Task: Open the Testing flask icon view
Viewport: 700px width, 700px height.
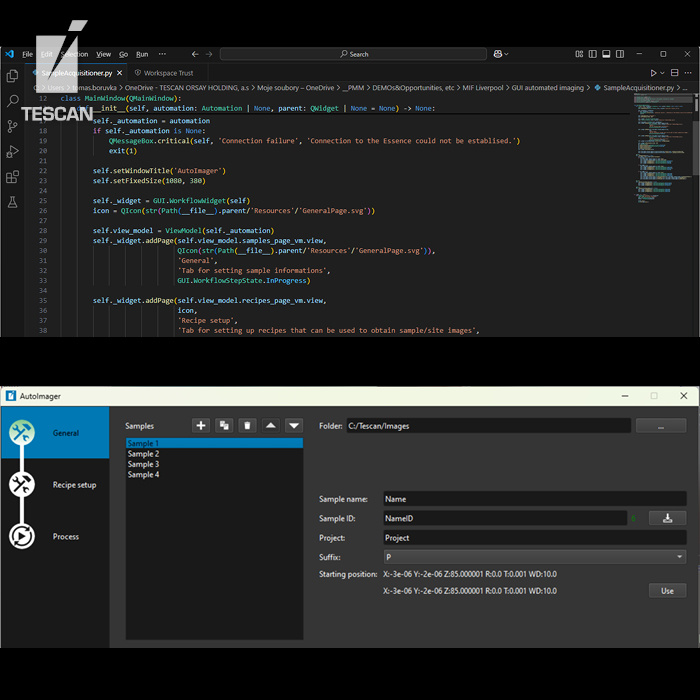Action: [12, 202]
